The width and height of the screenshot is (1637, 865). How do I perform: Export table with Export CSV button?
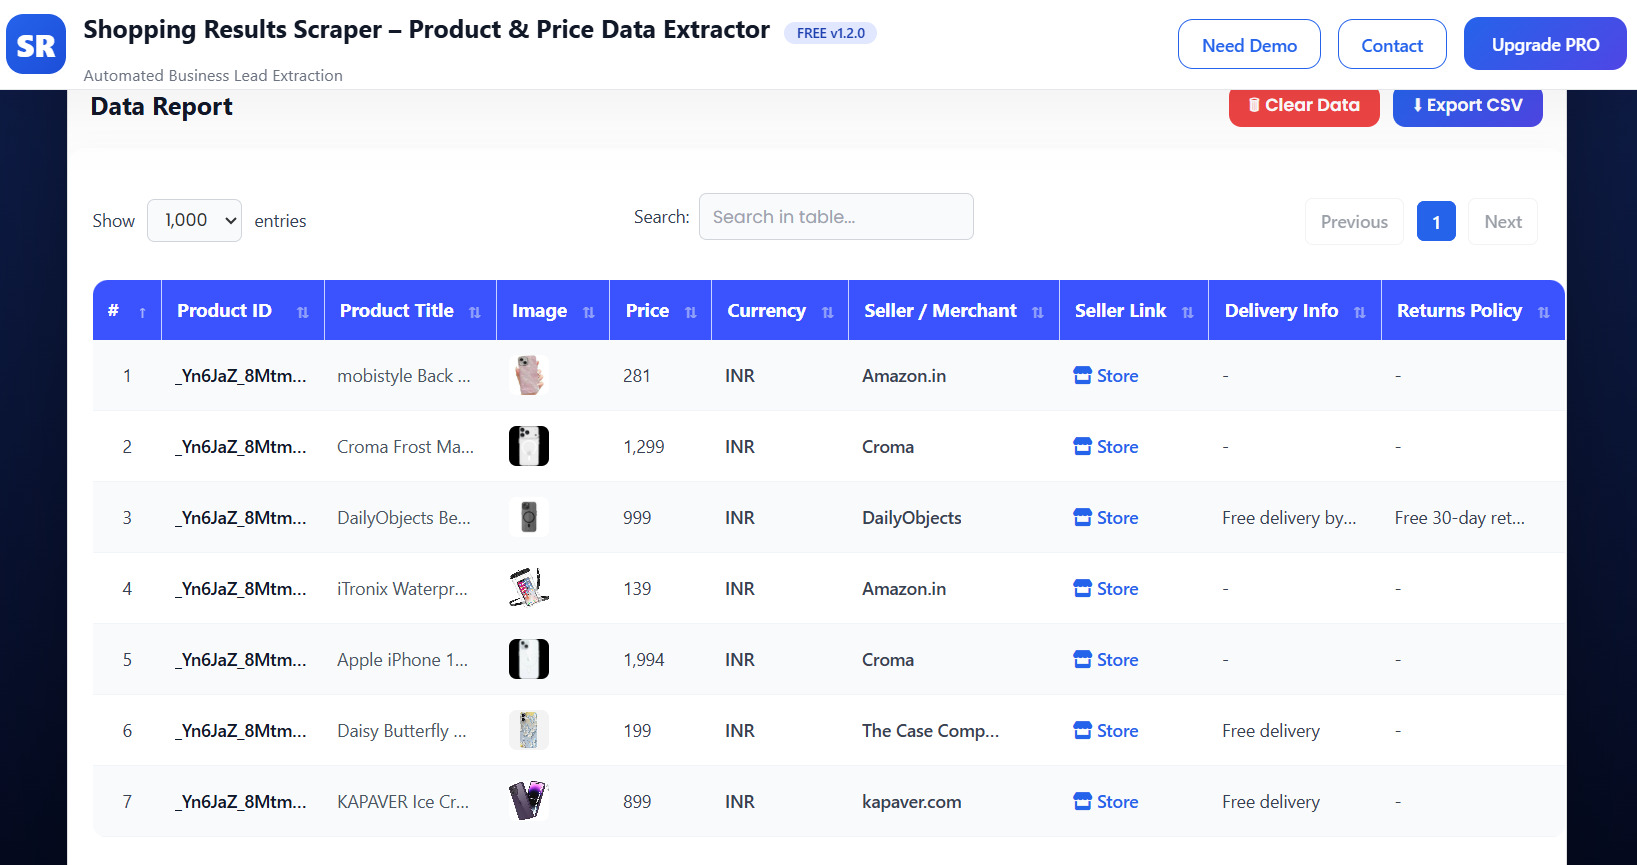click(x=1467, y=105)
